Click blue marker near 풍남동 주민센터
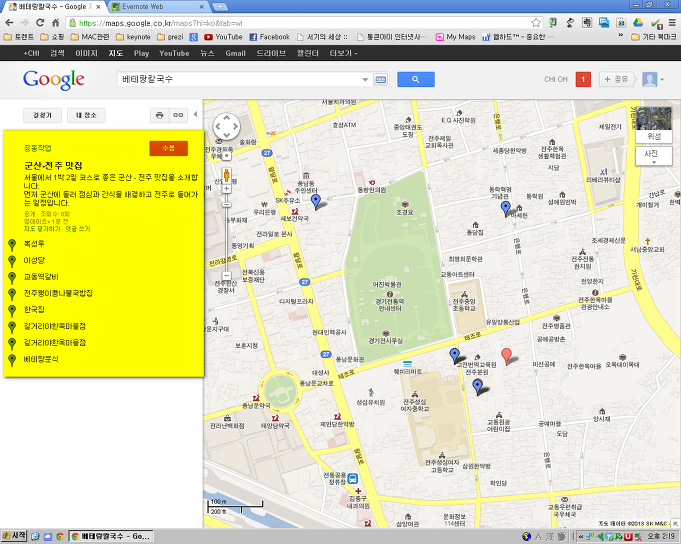The width and height of the screenshot is (681, 544). [x=316, y=202]
